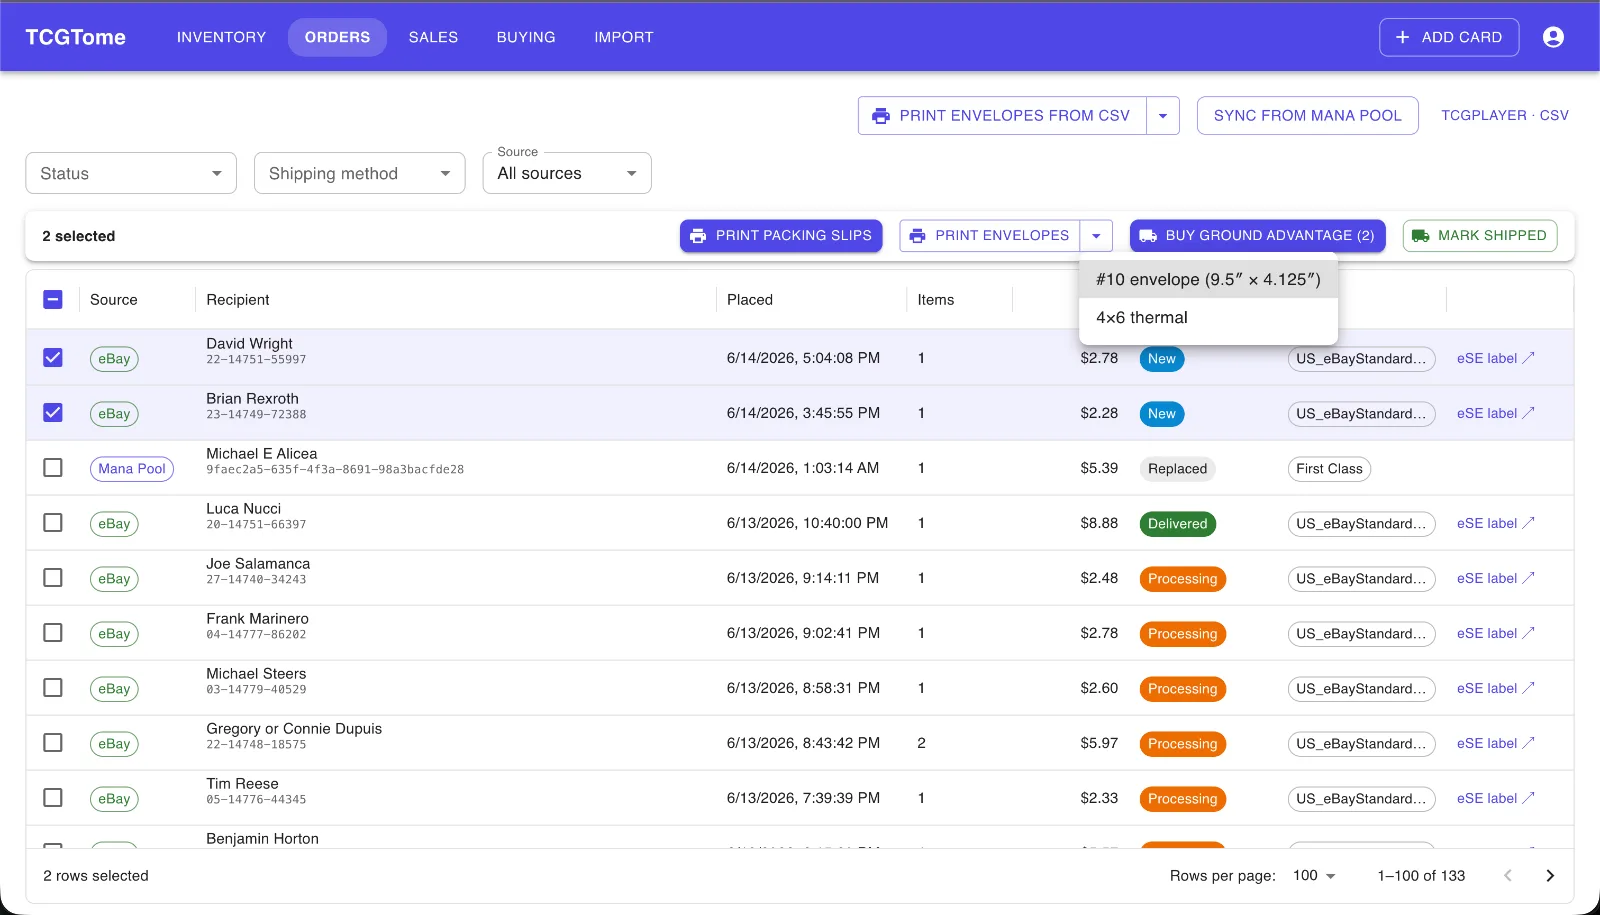Click the Placed column header
This screenshot has height=915, width=1600.
pyautogui.click(x=750, y=299)
